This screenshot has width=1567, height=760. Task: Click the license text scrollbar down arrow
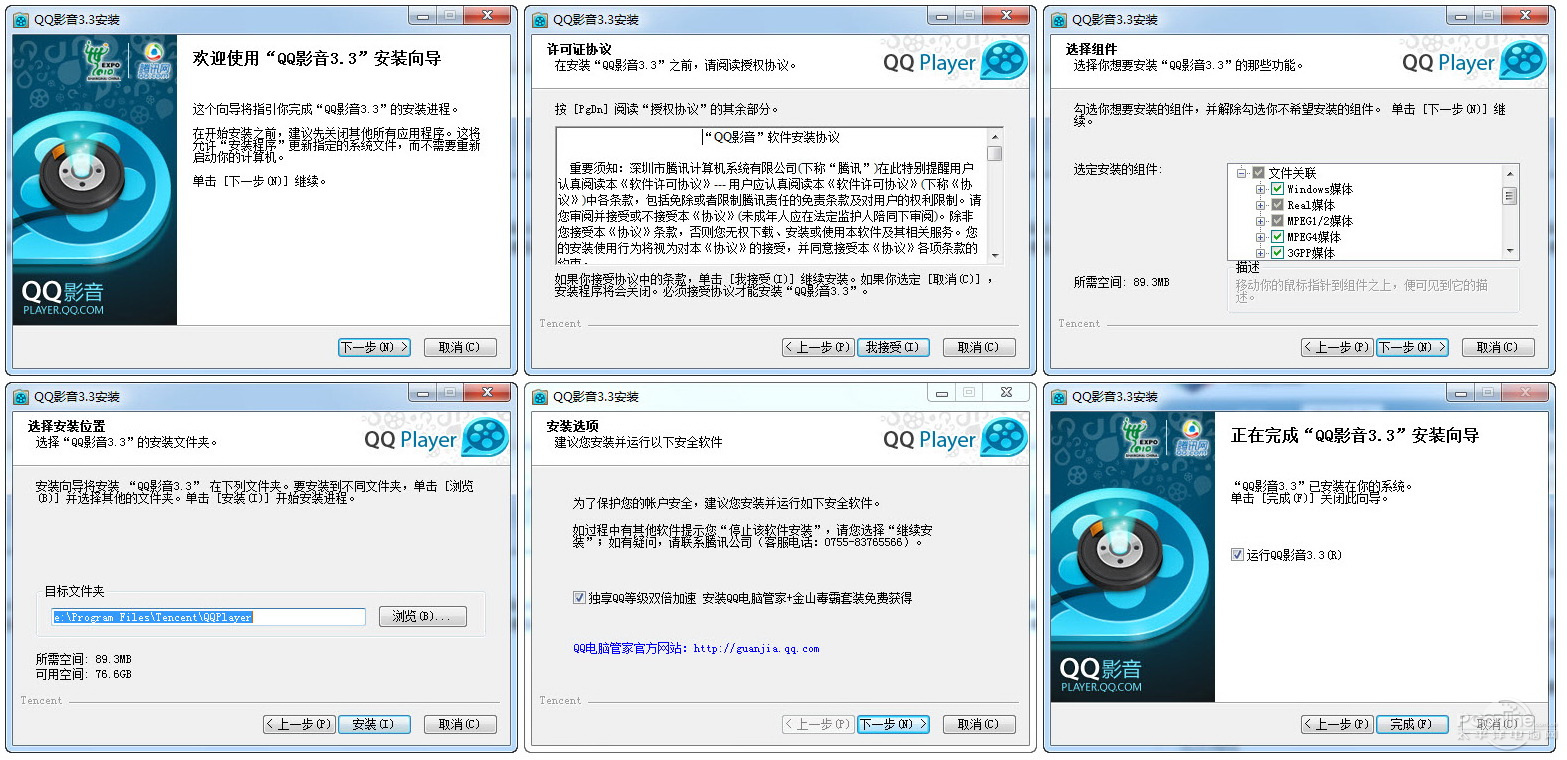point(994,255)
